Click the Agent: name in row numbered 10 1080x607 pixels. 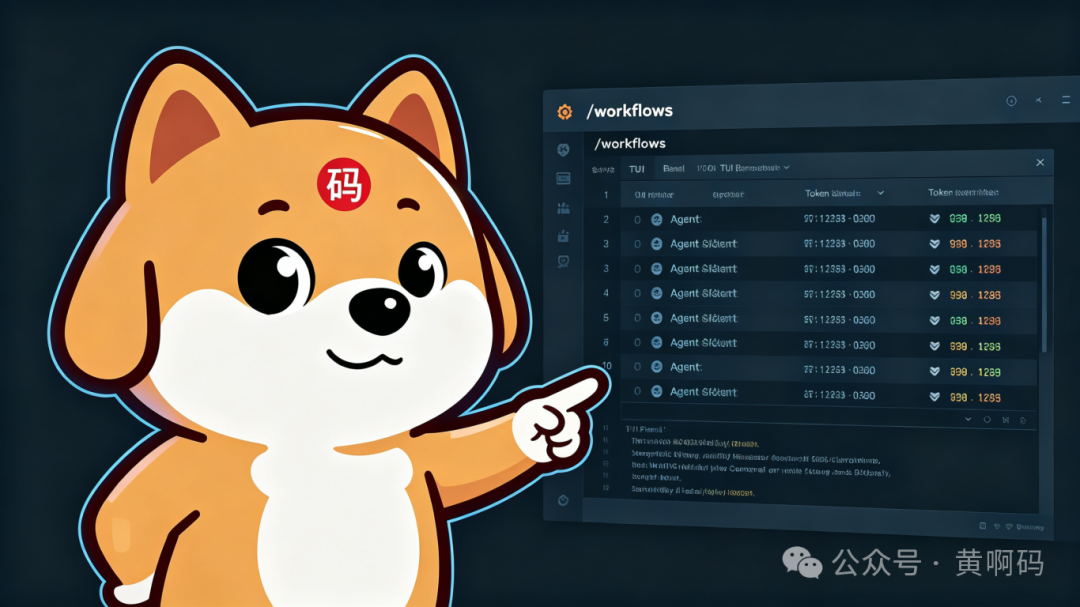685,367
